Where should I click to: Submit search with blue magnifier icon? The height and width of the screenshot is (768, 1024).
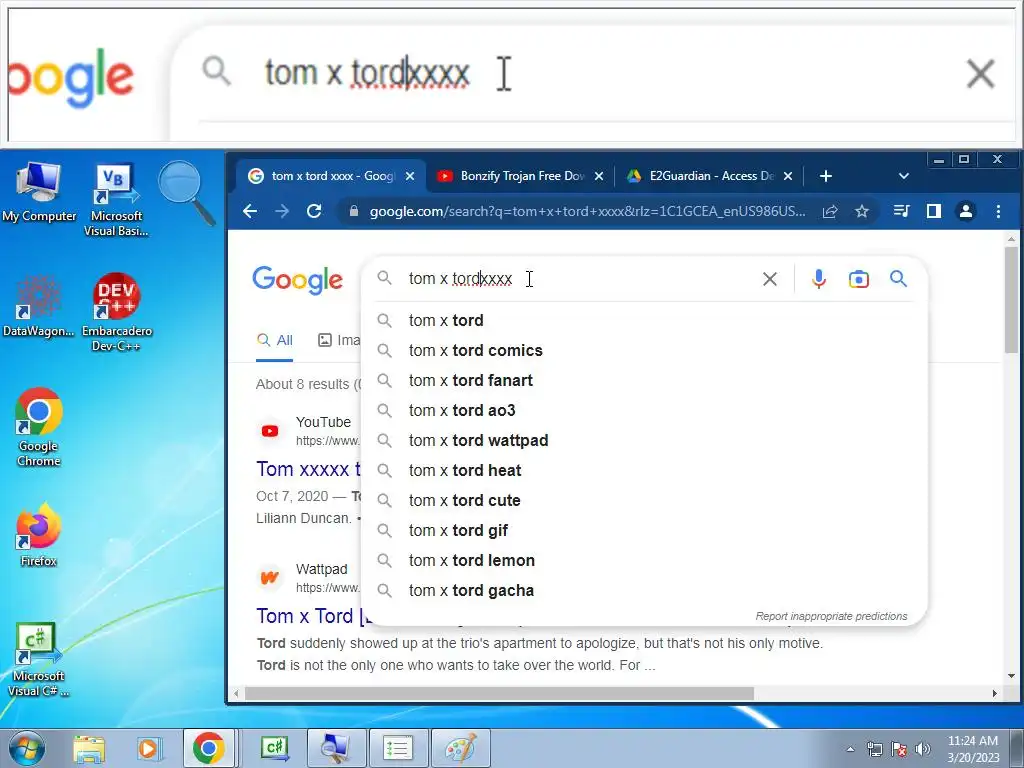pyautogui.click(x=899, y=279)
